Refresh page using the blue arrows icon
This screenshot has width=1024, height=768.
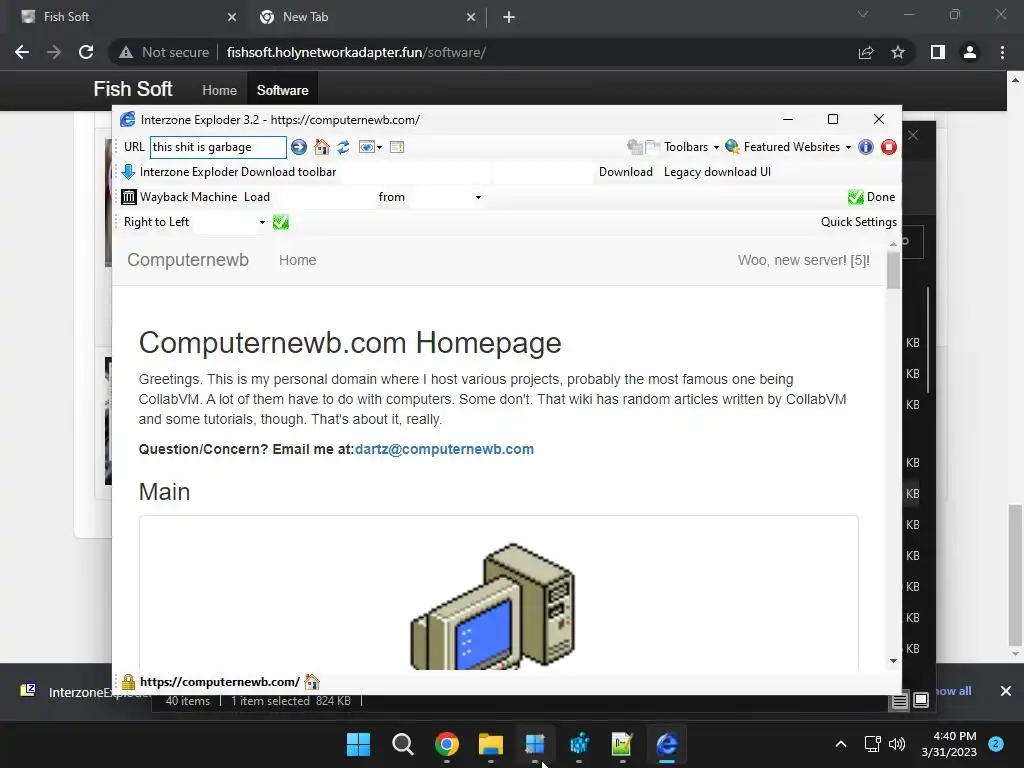(x=343, y=147)
